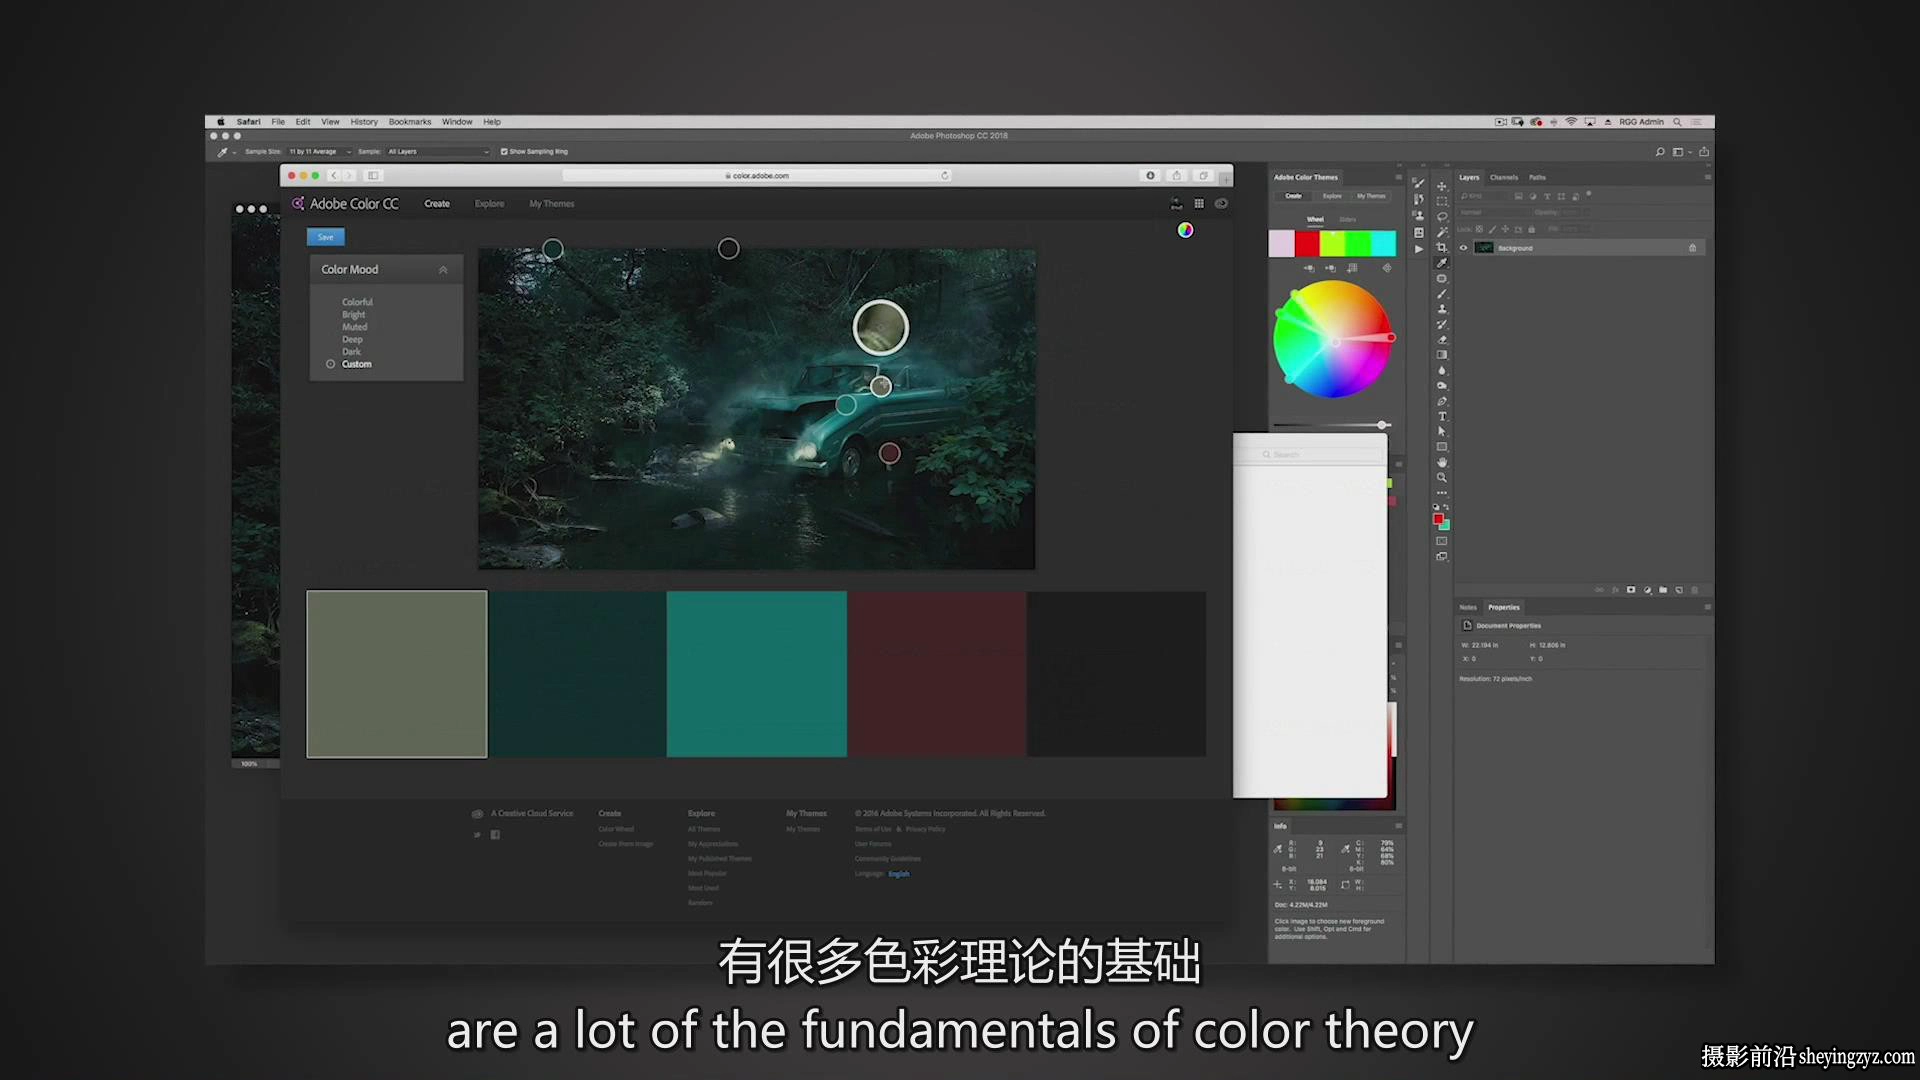Open the workspace switcher dropdown
1920x1080 pixels.
[x=1681, y=152]
